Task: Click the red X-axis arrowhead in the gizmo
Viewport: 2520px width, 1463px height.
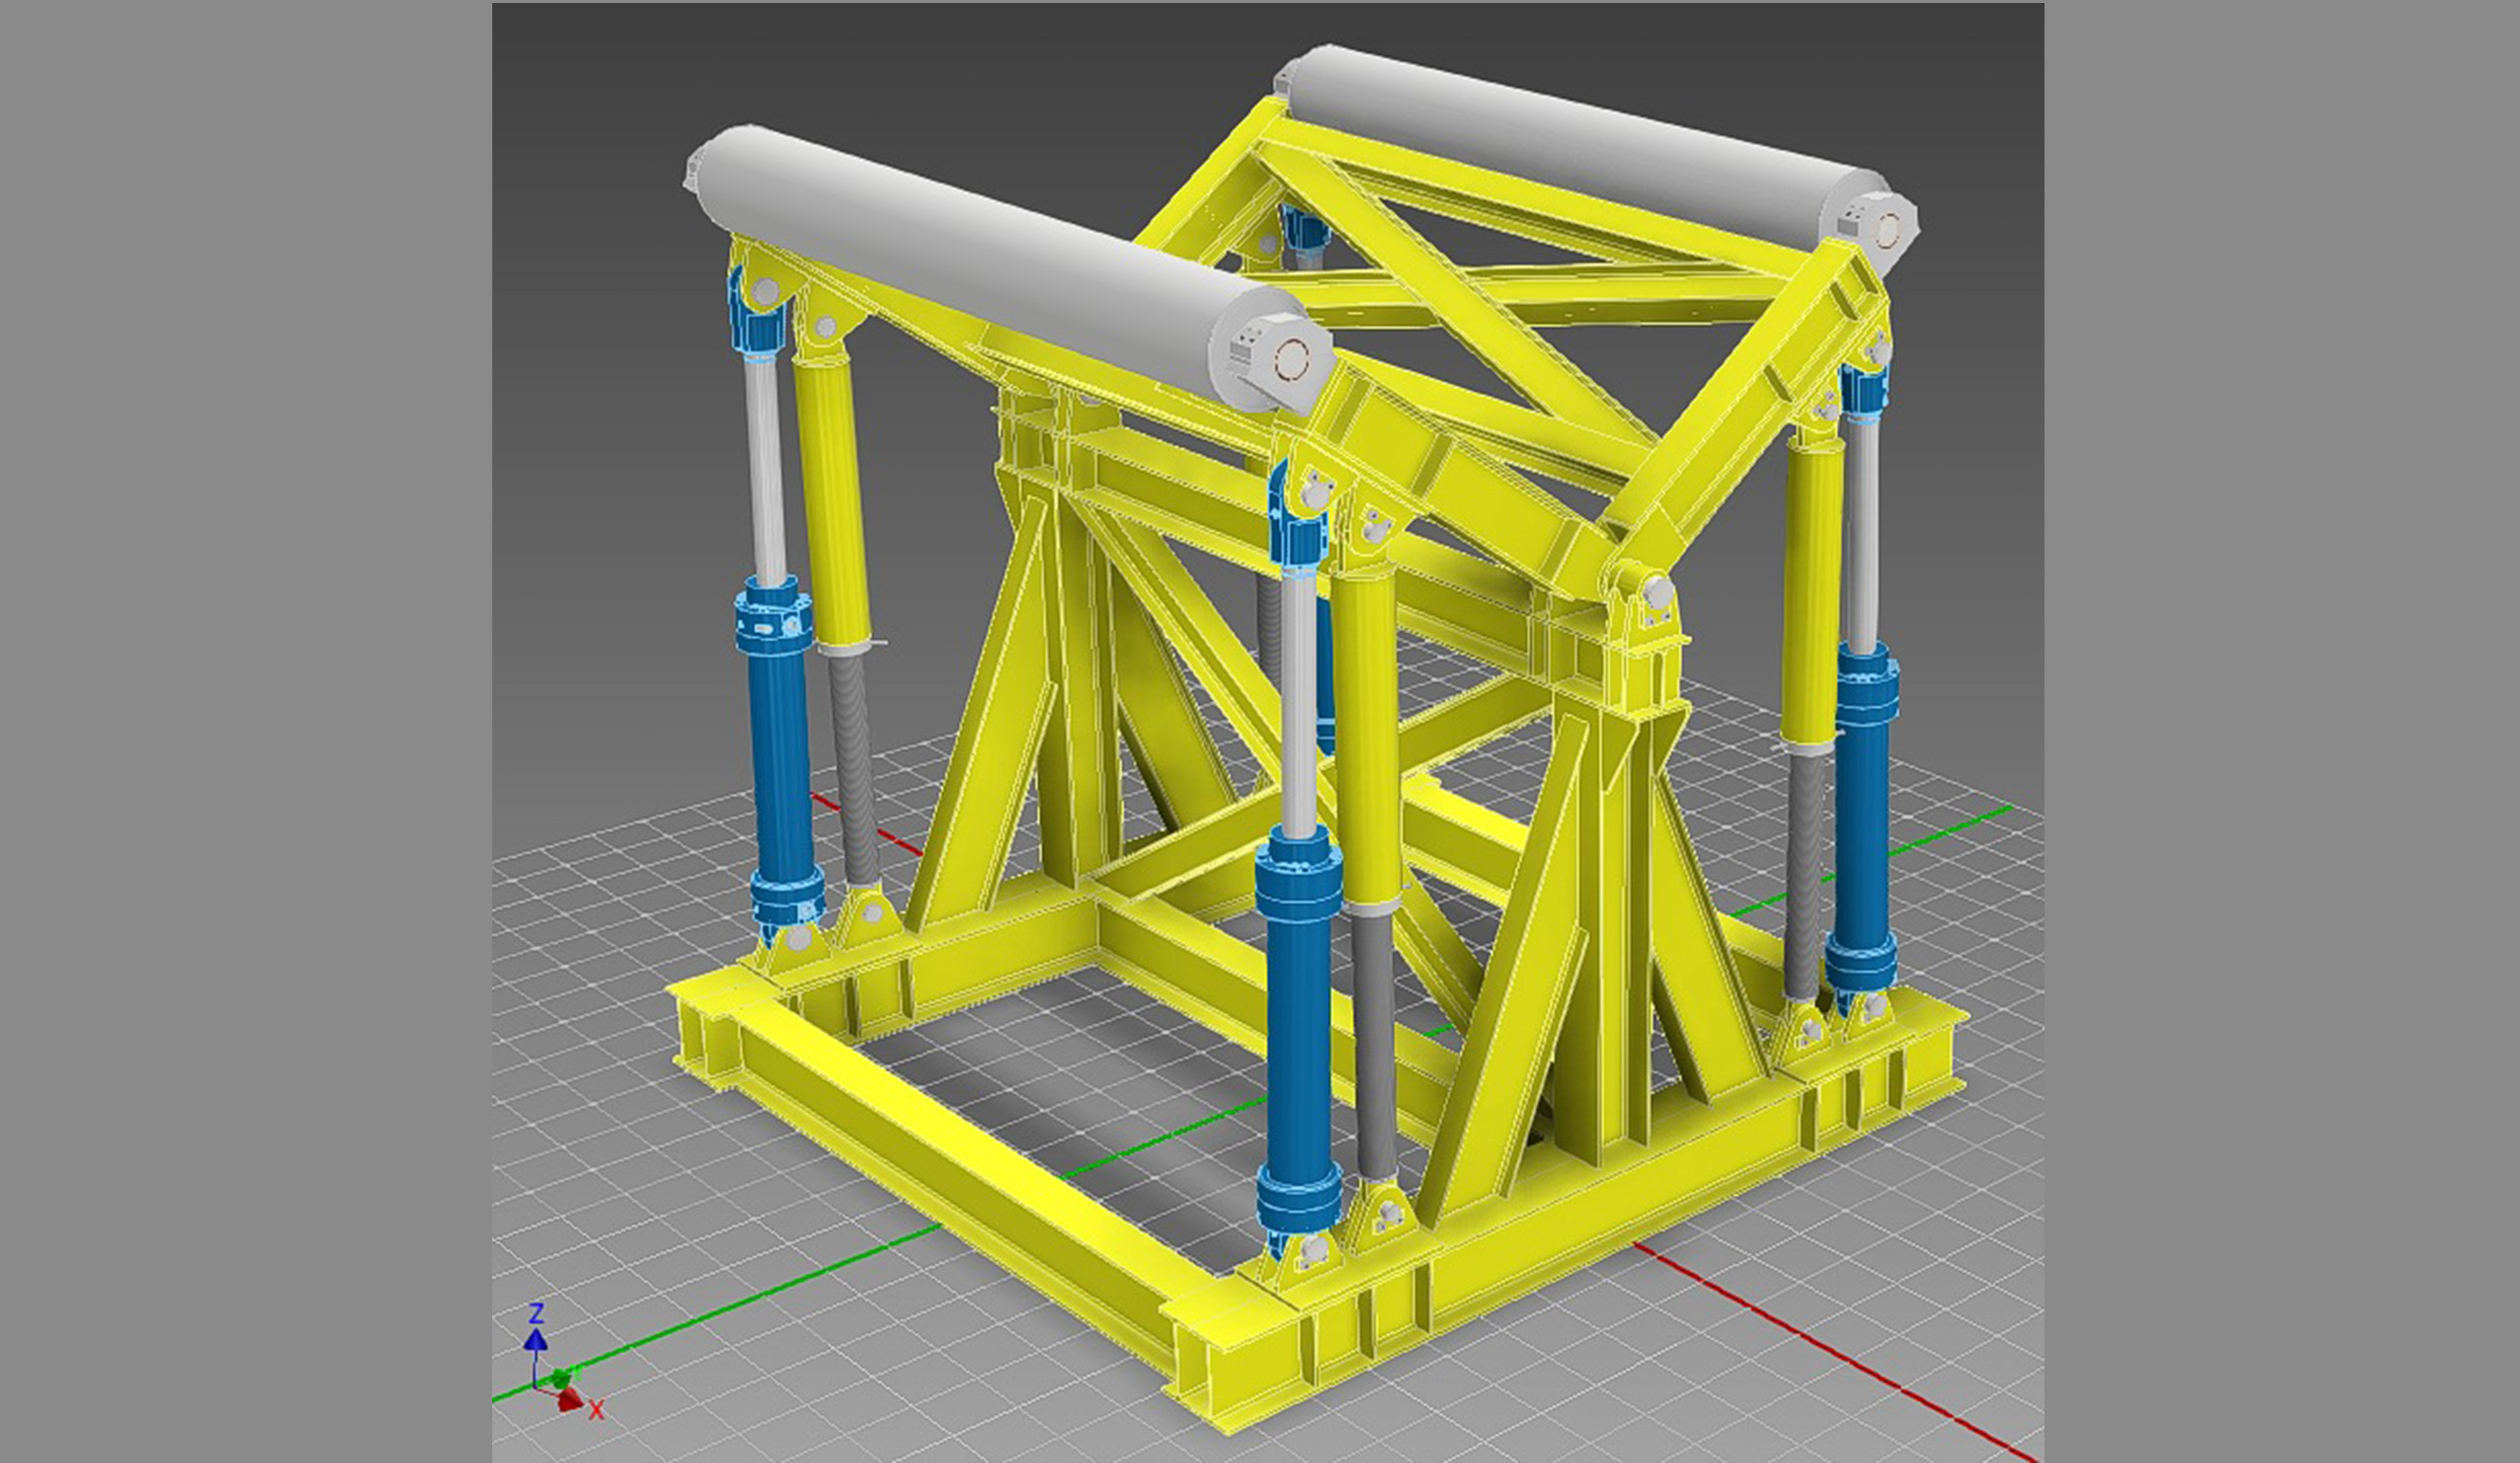Action: coord(569,1400)
